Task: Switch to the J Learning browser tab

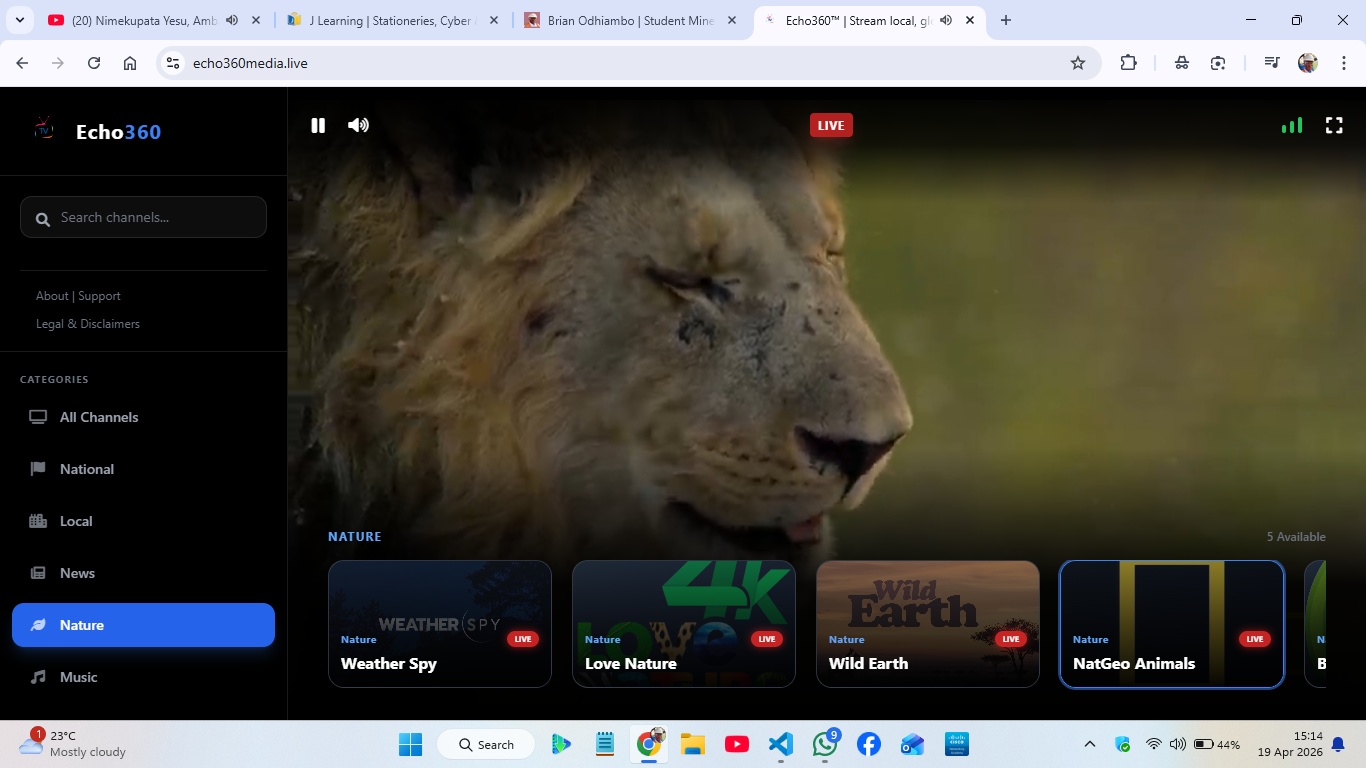Action: tap(392, 20)
